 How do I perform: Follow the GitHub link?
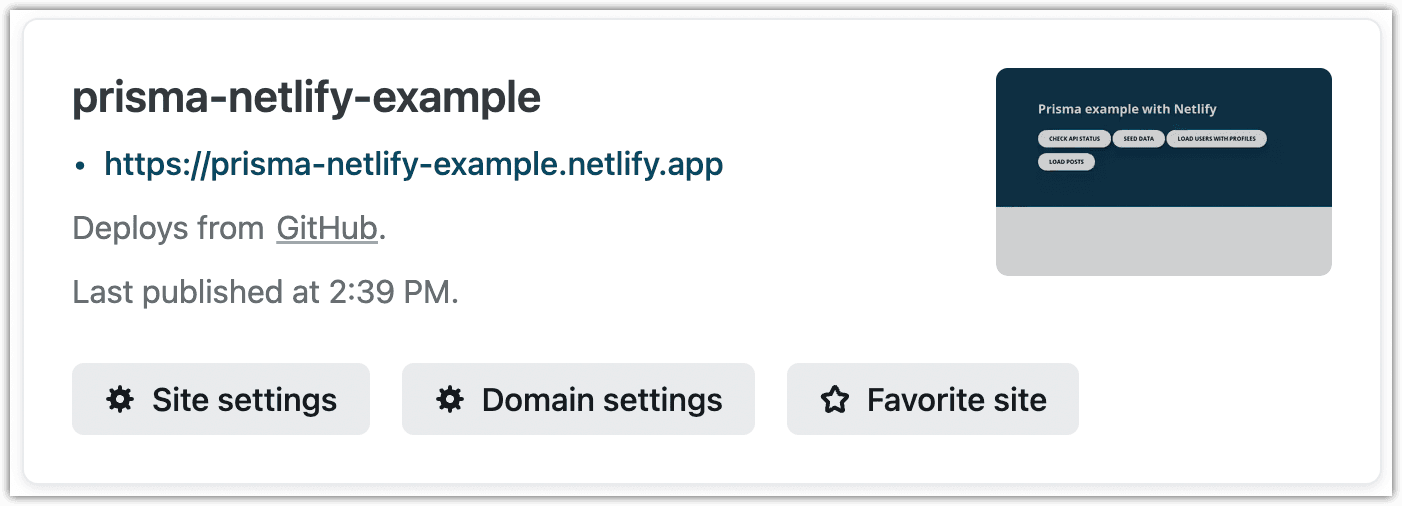[x=327, y=229]
